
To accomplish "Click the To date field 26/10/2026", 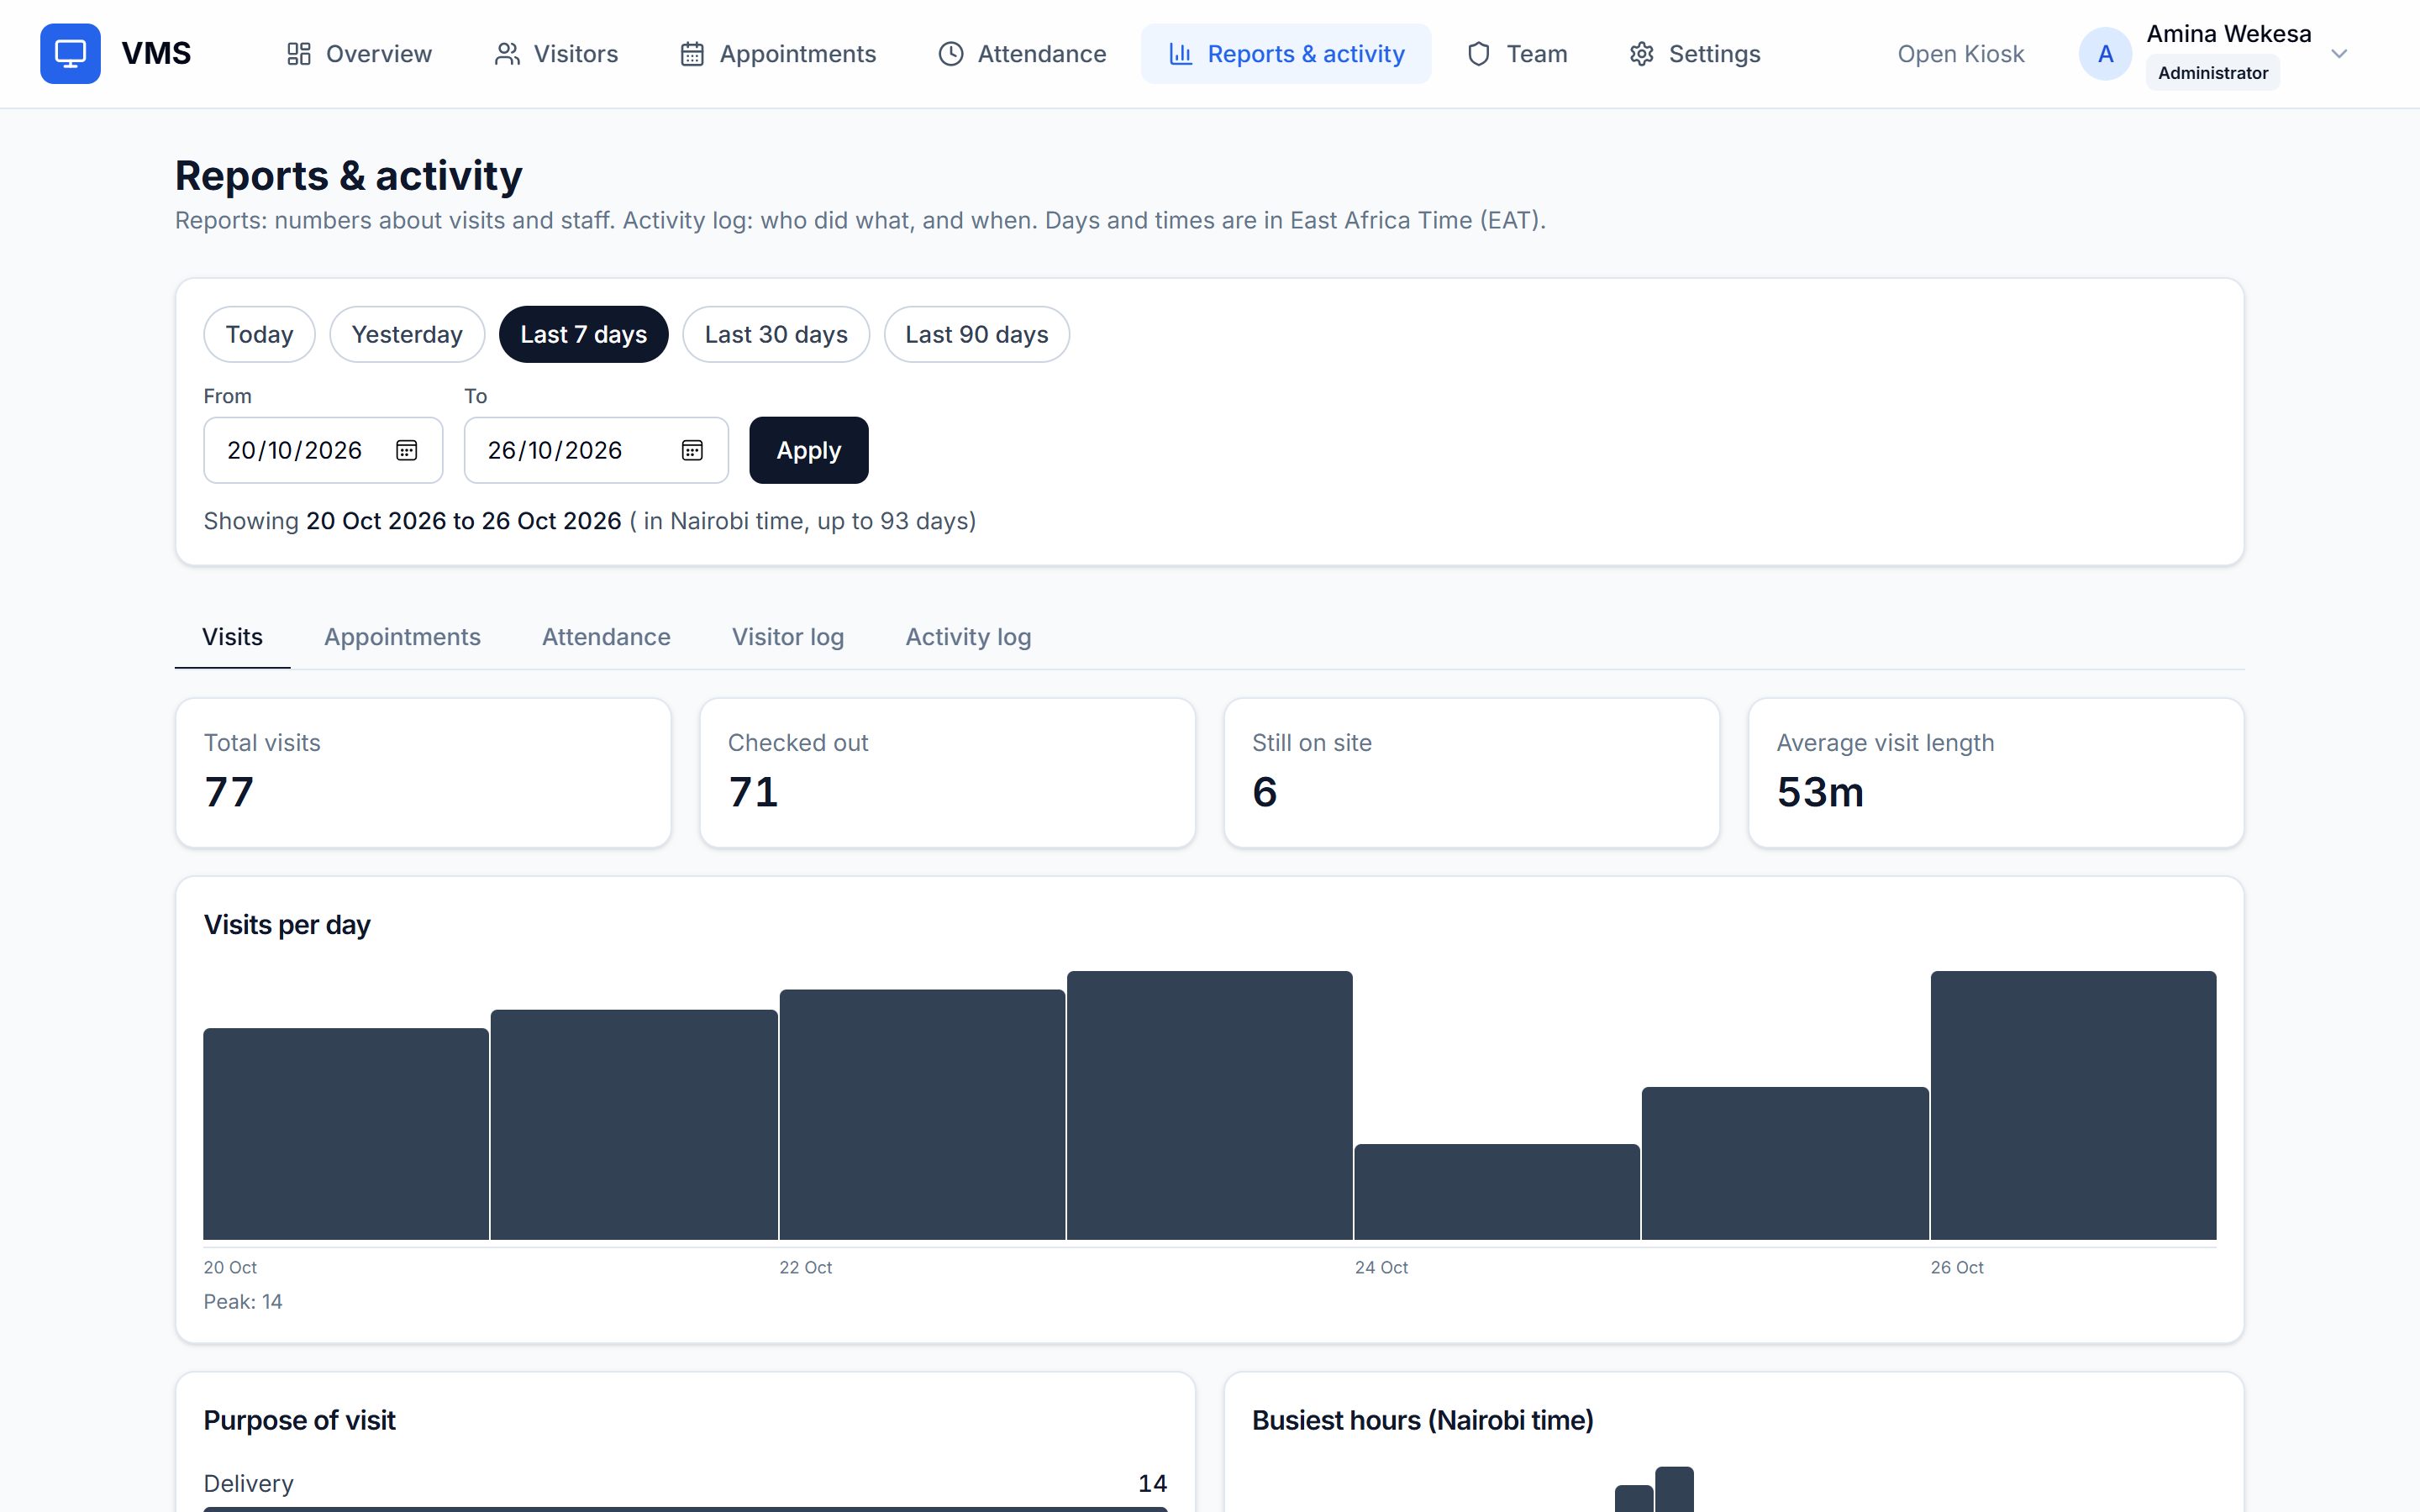I will 596,450.
